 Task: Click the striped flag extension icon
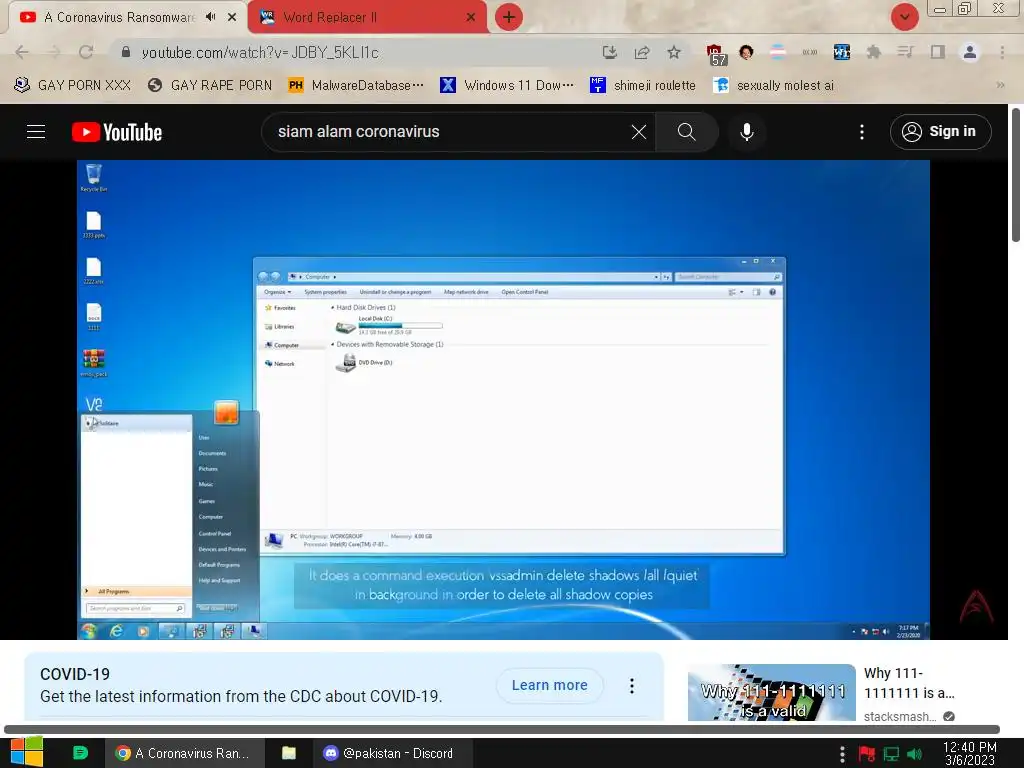778,52
